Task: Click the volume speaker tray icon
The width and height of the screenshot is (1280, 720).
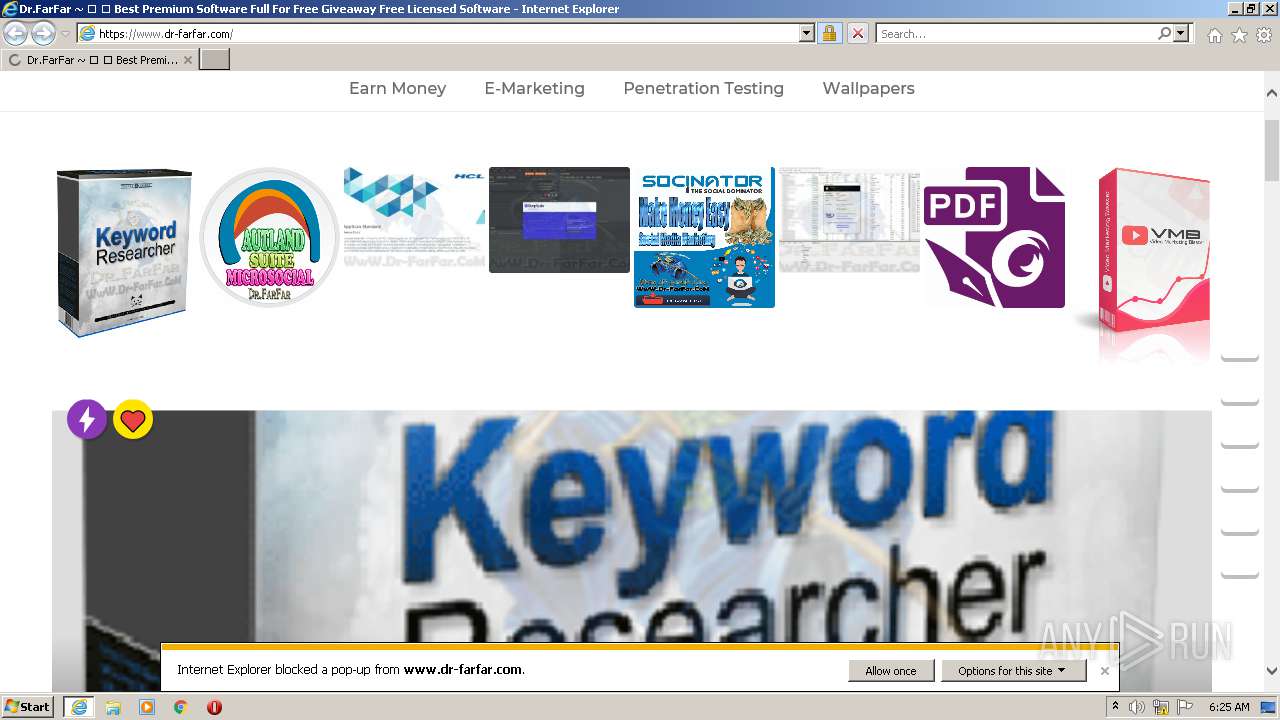Action: tap(1137, 707)
